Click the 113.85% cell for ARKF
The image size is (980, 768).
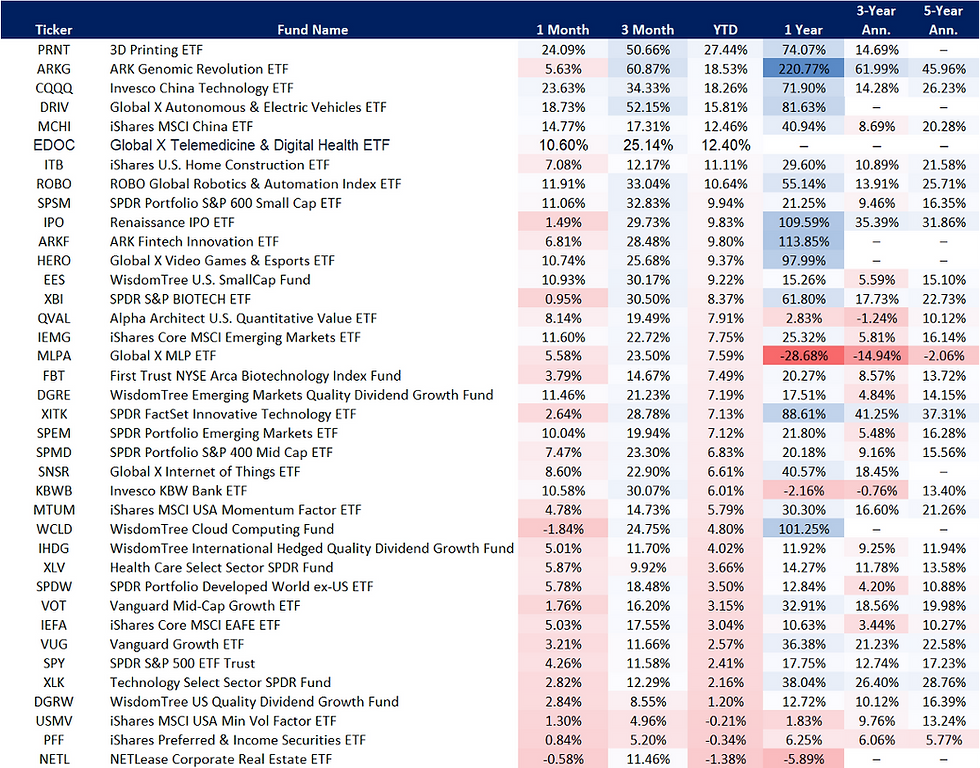[803, 241]
